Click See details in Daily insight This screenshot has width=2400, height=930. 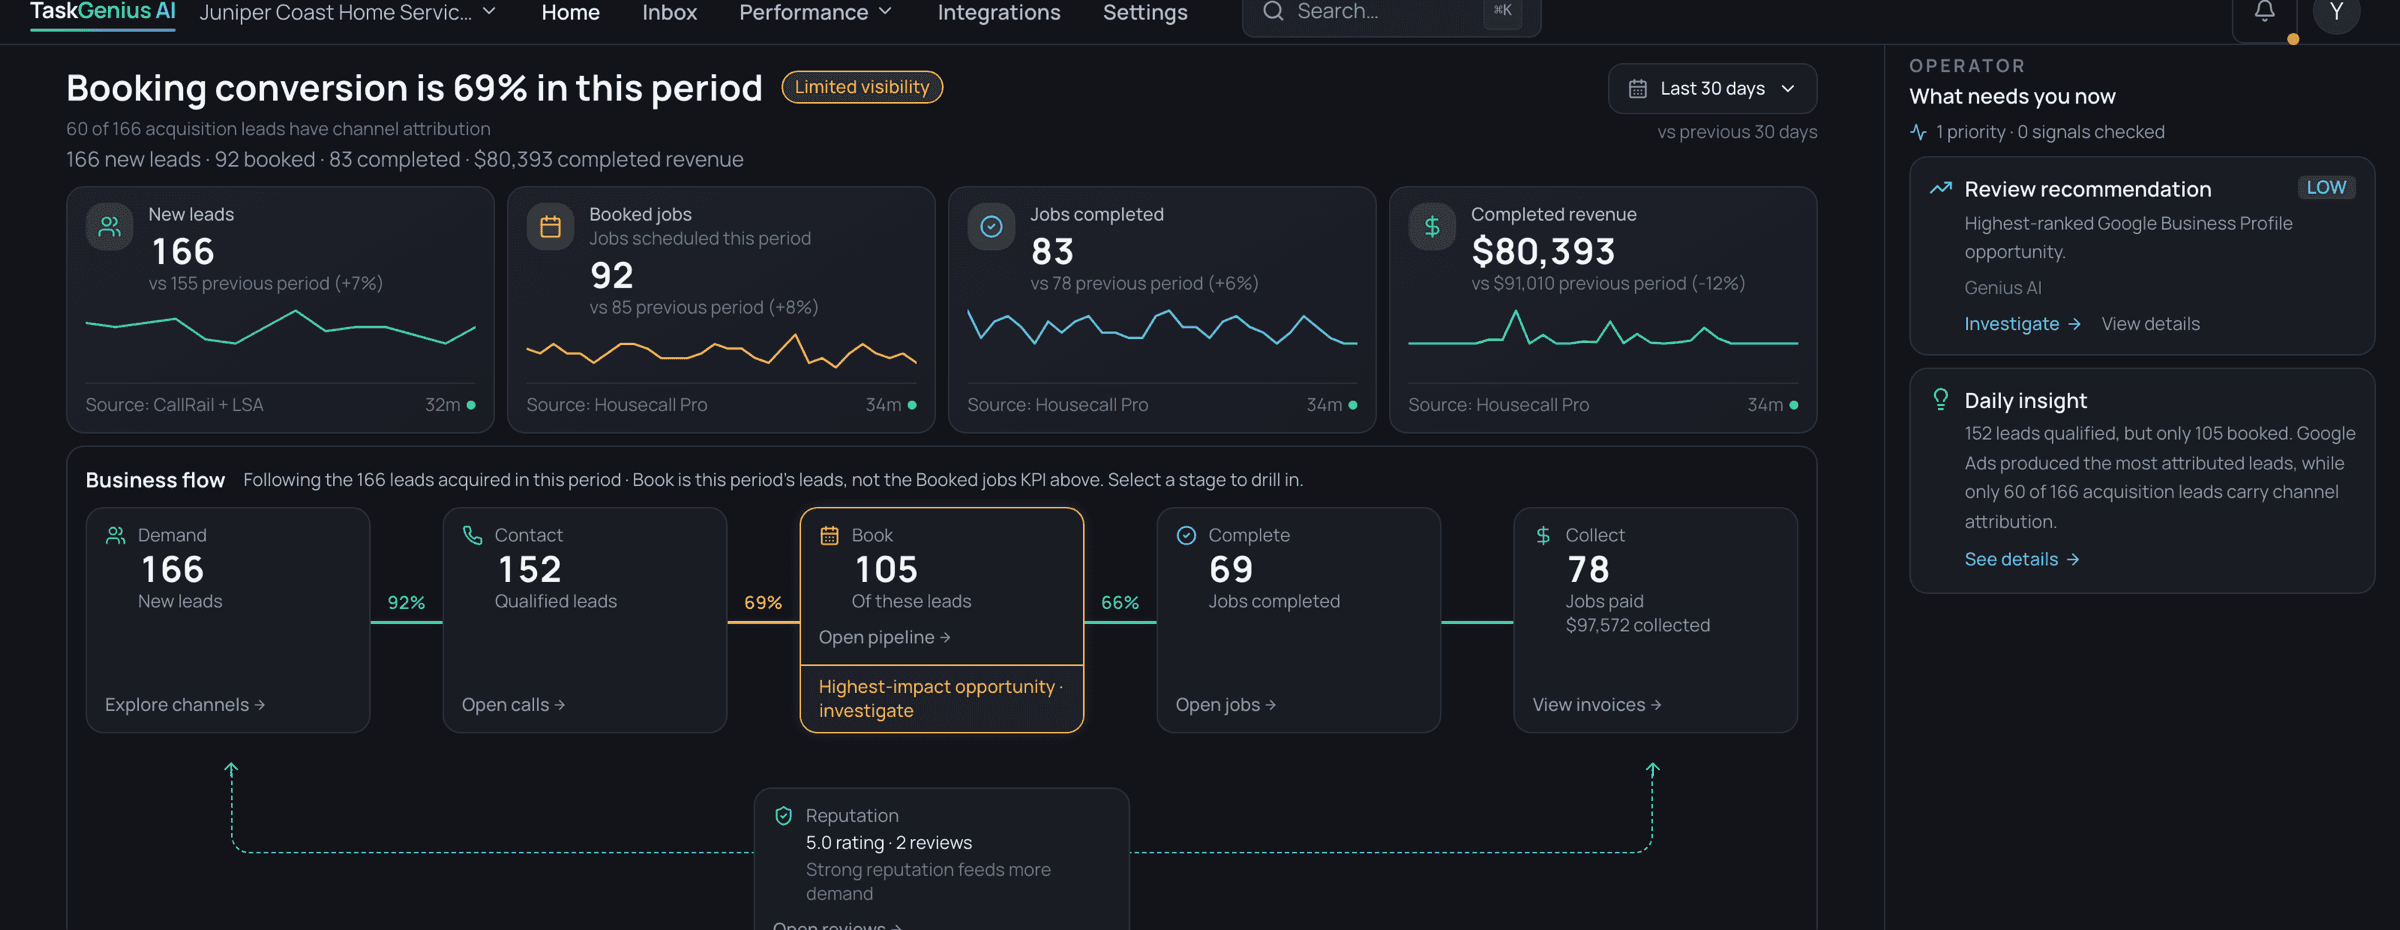pos(2021,559)
